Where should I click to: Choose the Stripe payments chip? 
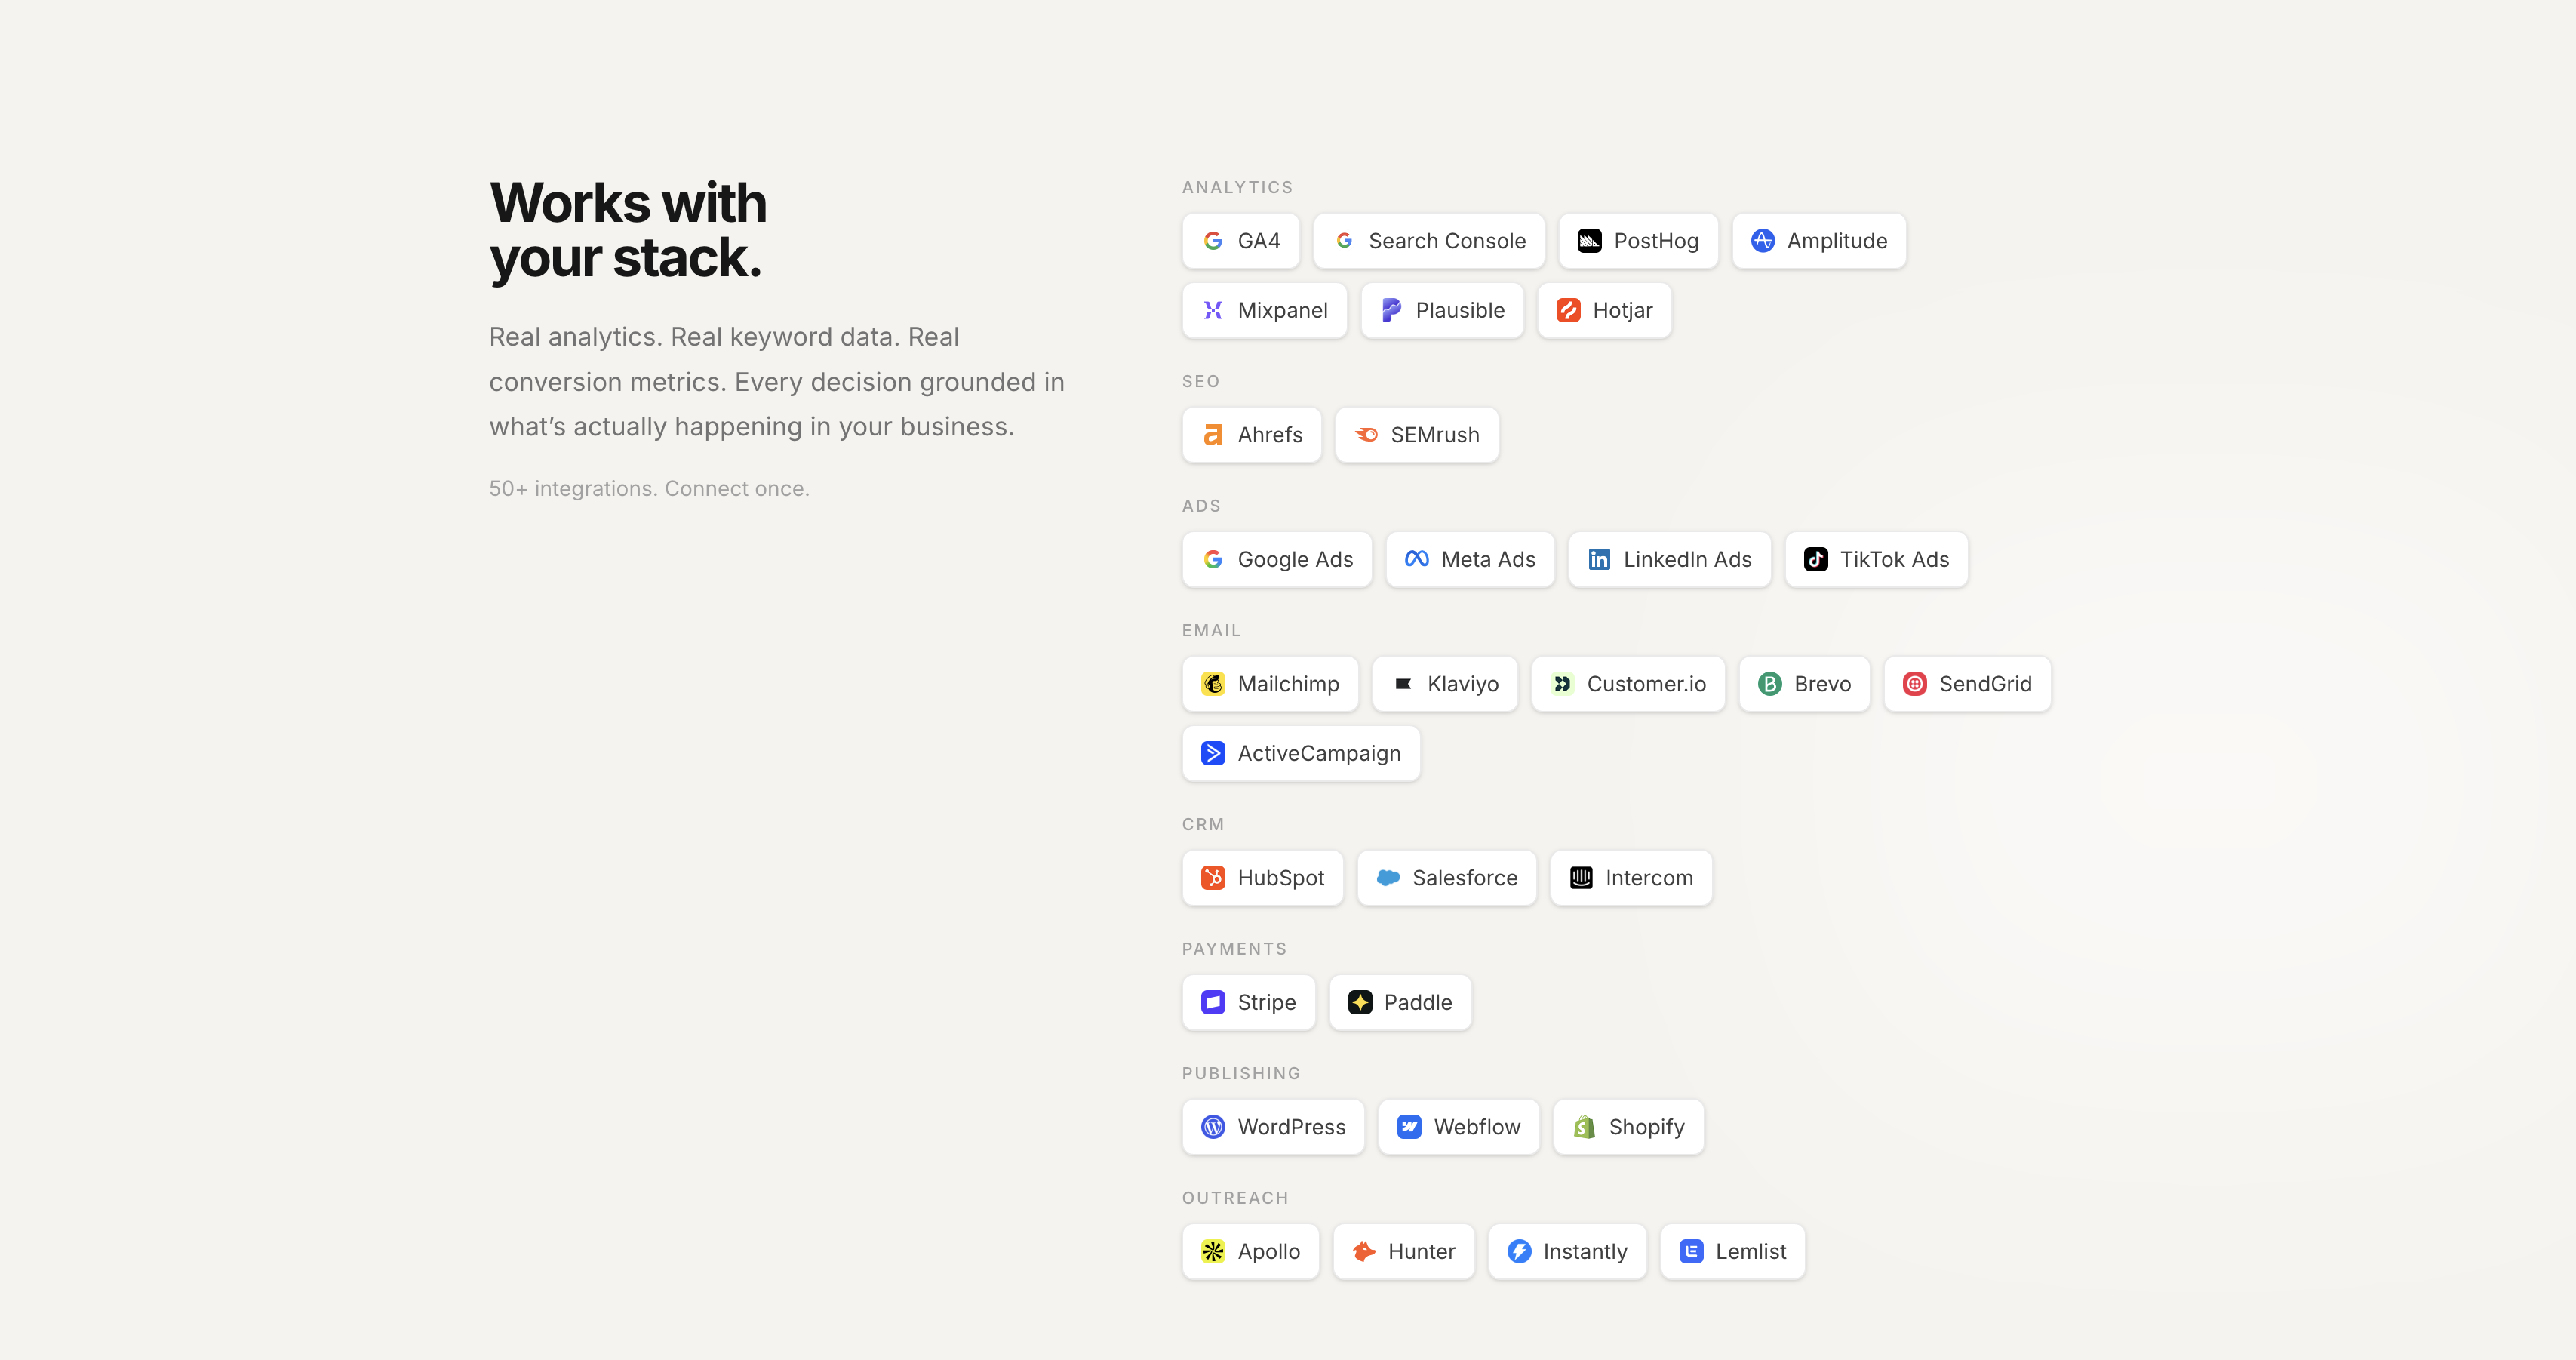(x=1248, y=1002)
